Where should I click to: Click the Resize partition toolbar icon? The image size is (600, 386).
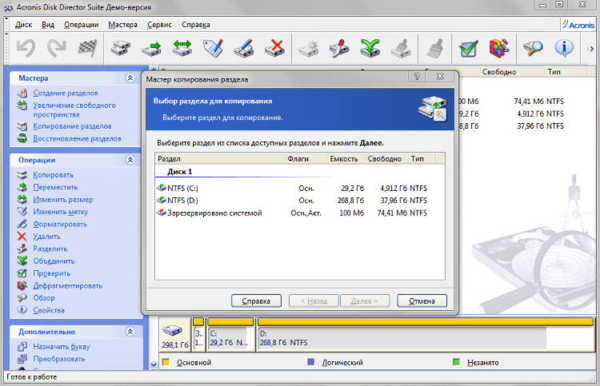click(x=182, y=48)
